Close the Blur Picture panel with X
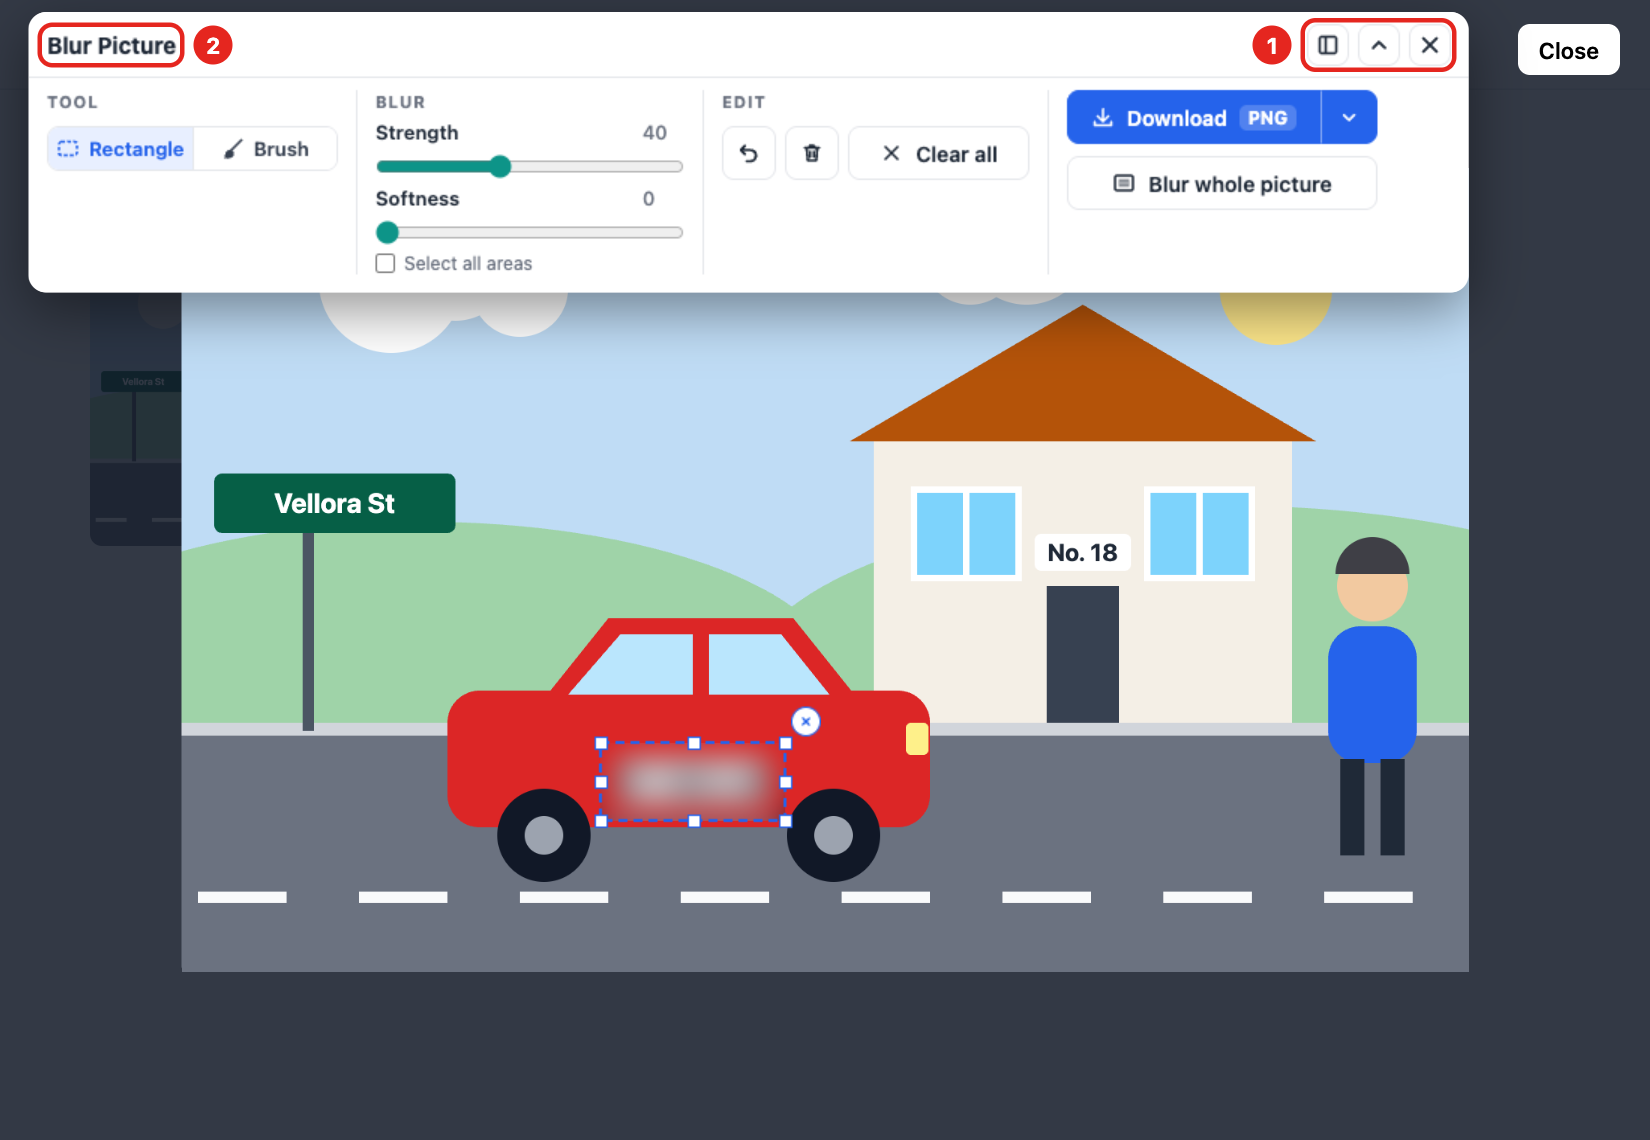Viewport: 1650px width, 1140px height. (1430, 45)
